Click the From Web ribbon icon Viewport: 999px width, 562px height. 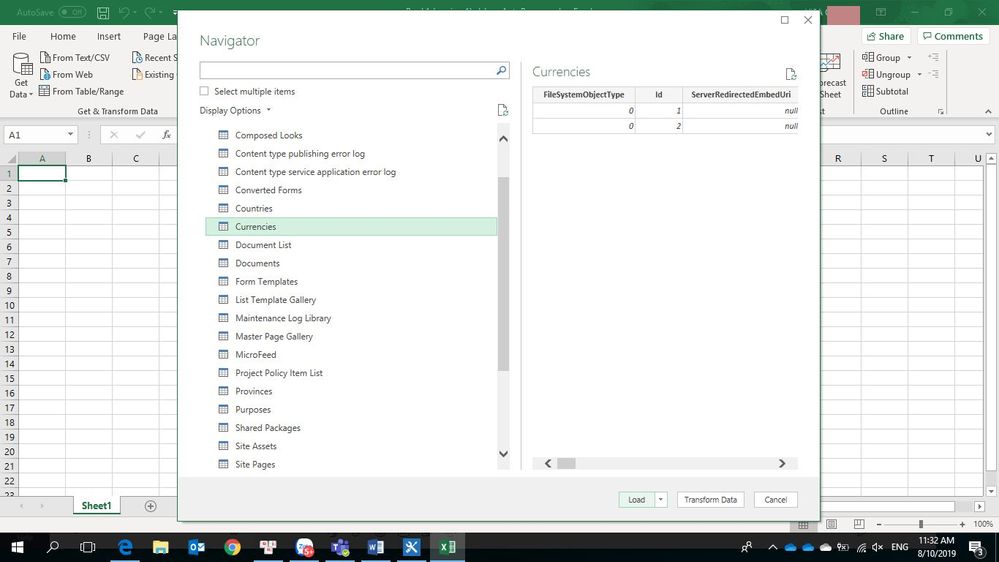tap(45, 75)
